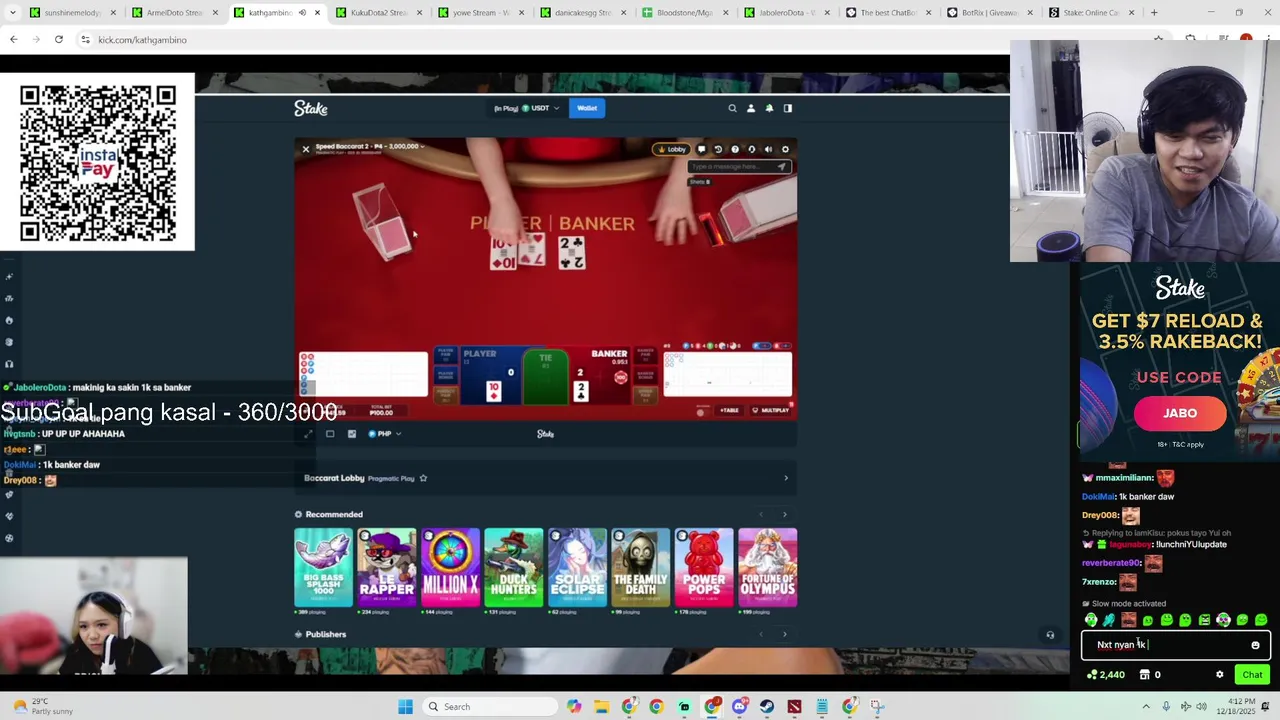
Task: Open the PHP display currency dropdown
Action: click(385, 434)
